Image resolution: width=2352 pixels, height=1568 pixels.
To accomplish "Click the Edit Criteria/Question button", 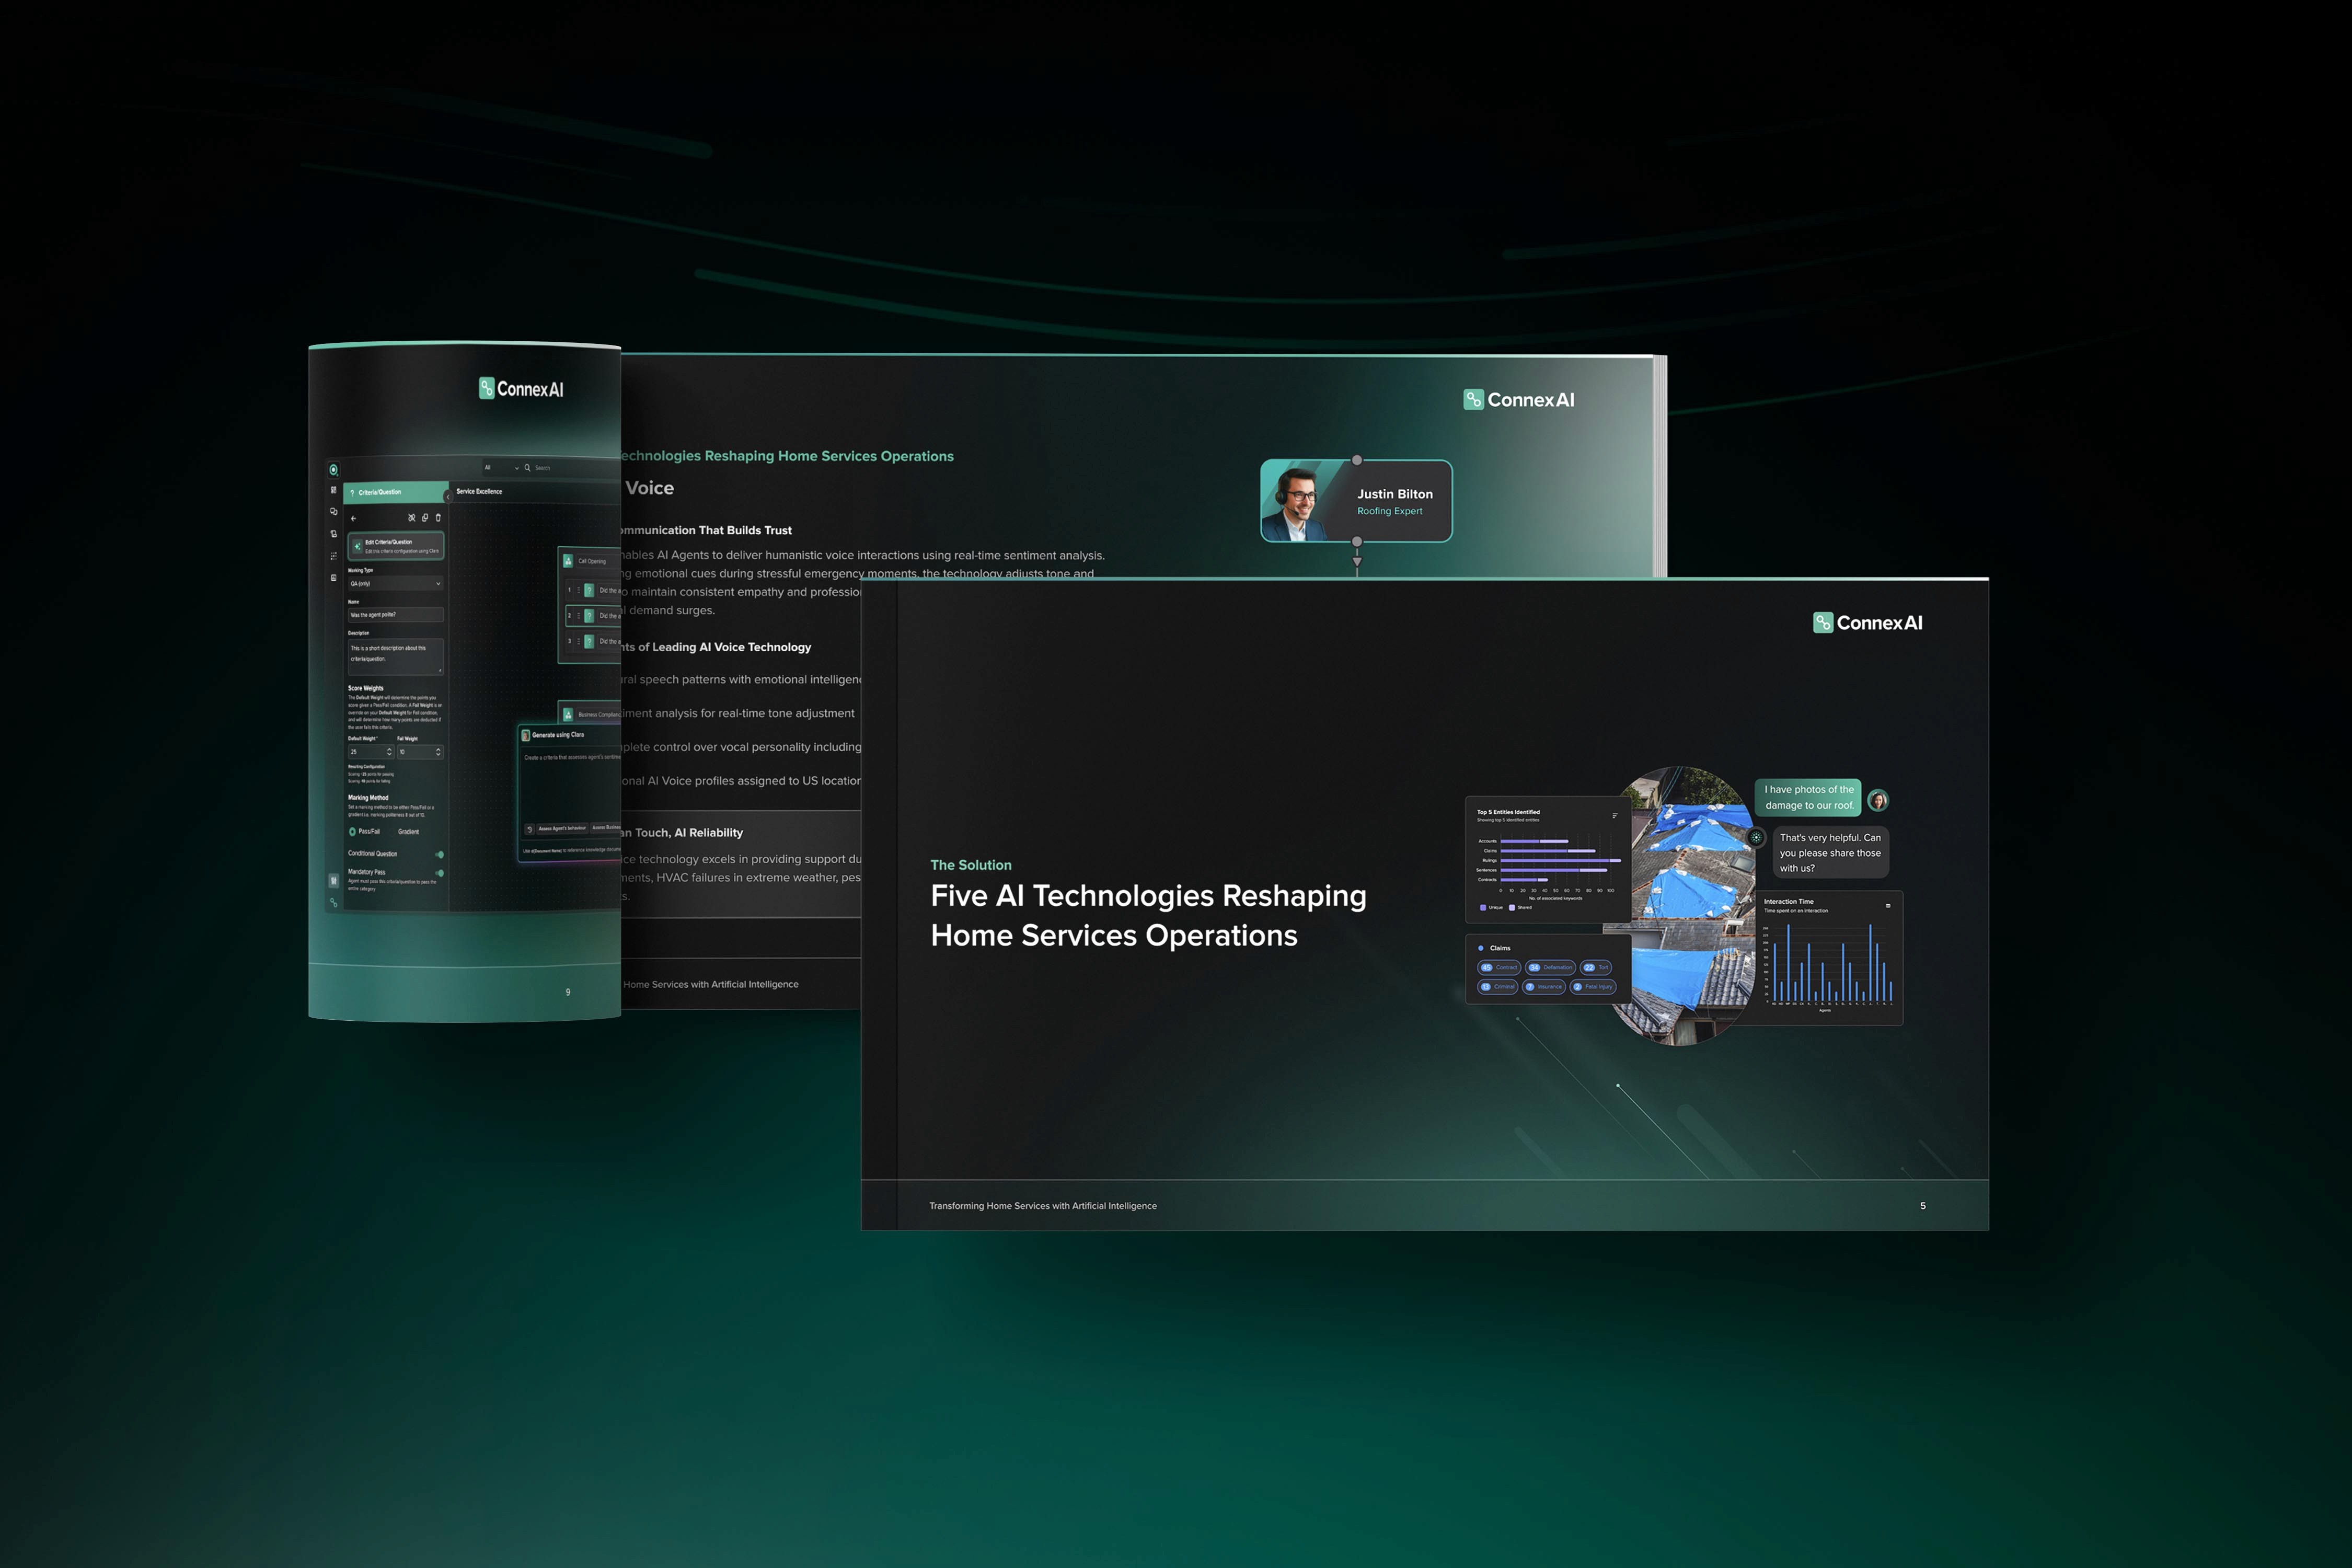I will point(396,546).
